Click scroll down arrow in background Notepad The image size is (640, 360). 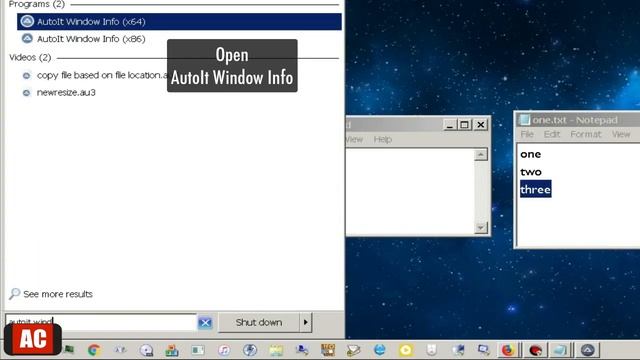(481, 227)
